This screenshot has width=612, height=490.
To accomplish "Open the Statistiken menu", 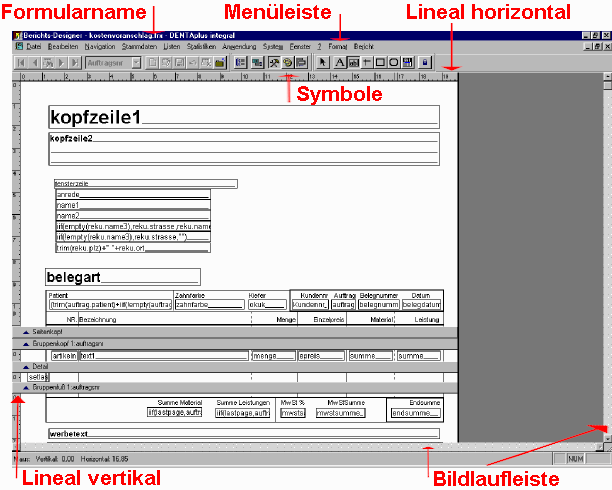I will click(x=201, y=46).
